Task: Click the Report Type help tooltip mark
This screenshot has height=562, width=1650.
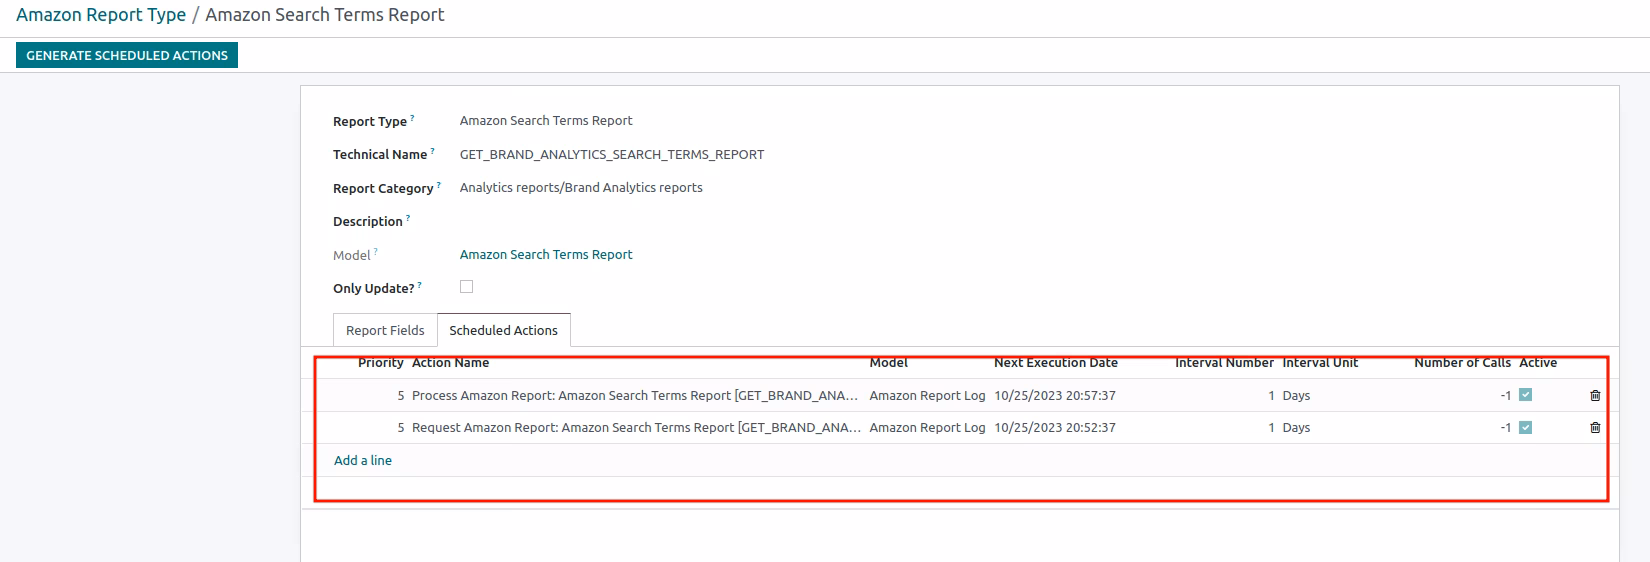Action: (x=412, y=118)
